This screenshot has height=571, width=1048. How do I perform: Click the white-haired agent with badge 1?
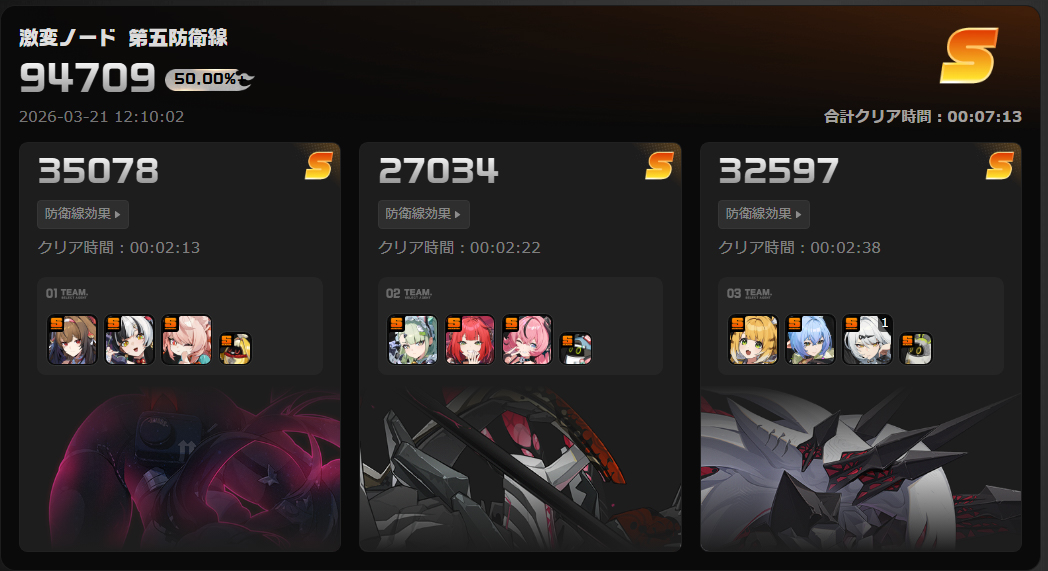[868, 340]
